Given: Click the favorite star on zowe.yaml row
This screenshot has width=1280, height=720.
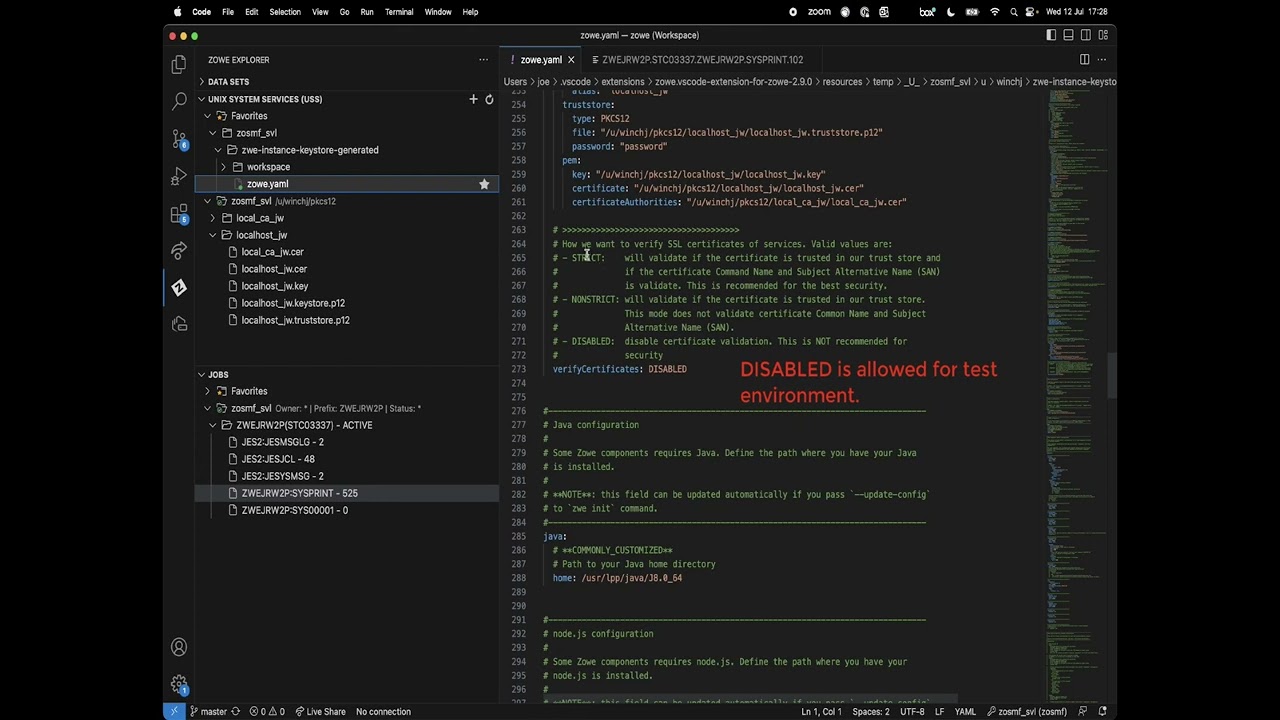Looking at the screenshot, I should pyautogui.click(x=484, y=184).
